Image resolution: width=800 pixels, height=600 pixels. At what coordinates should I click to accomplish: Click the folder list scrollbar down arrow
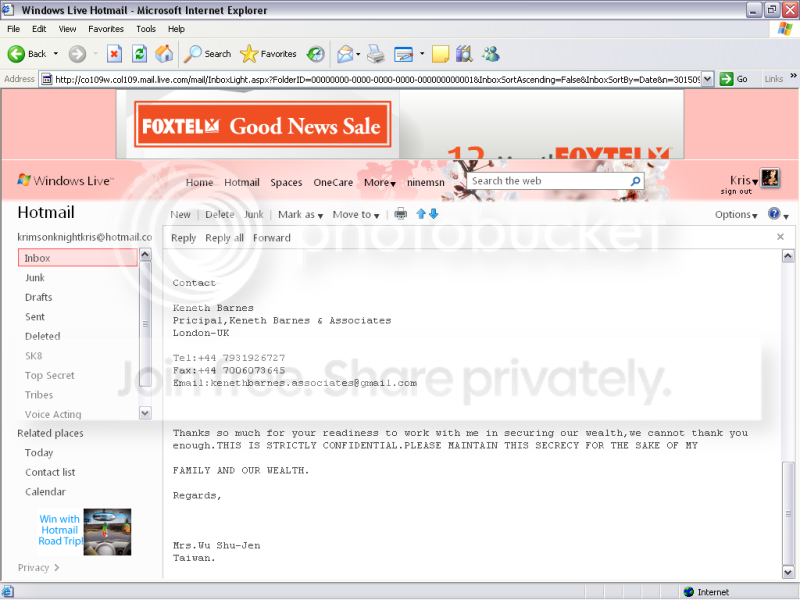(x=145, y=413)
